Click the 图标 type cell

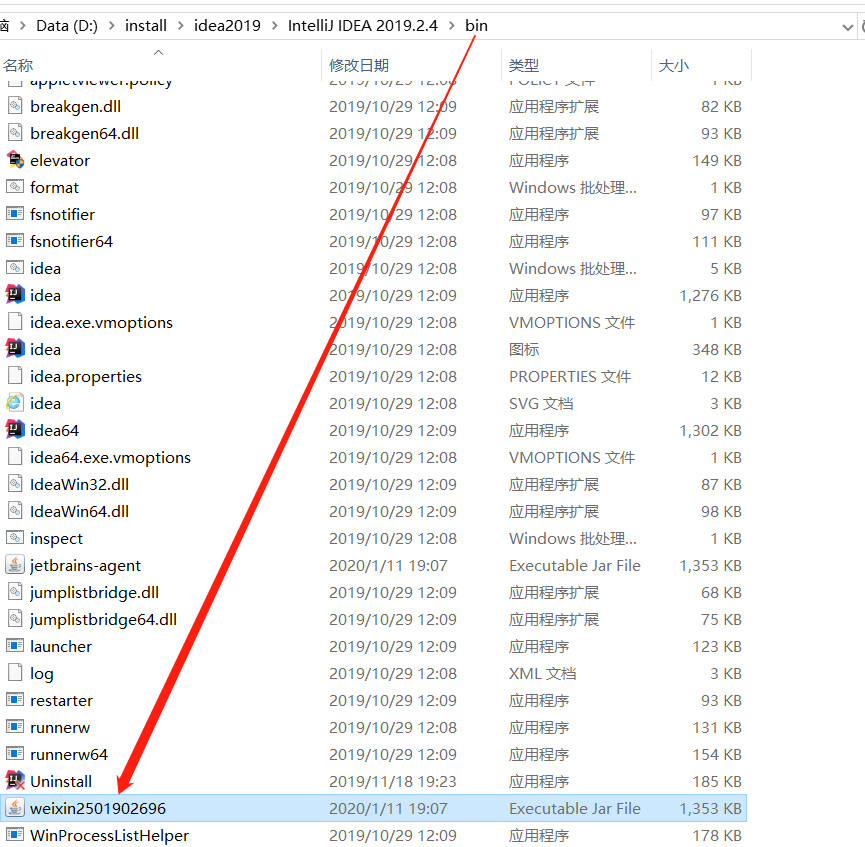click(524, 349)
